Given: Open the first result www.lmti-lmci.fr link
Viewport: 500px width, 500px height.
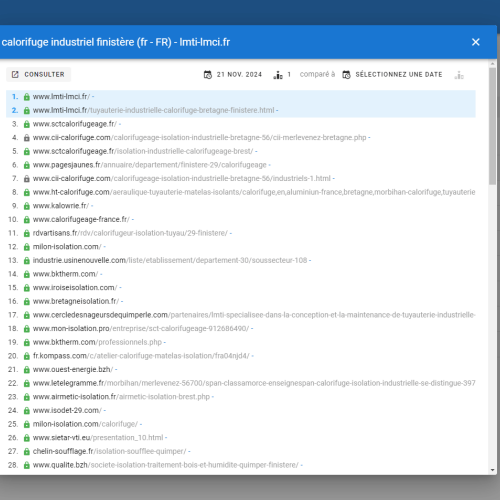Looking at the screenshot, I should coord(61,97).
